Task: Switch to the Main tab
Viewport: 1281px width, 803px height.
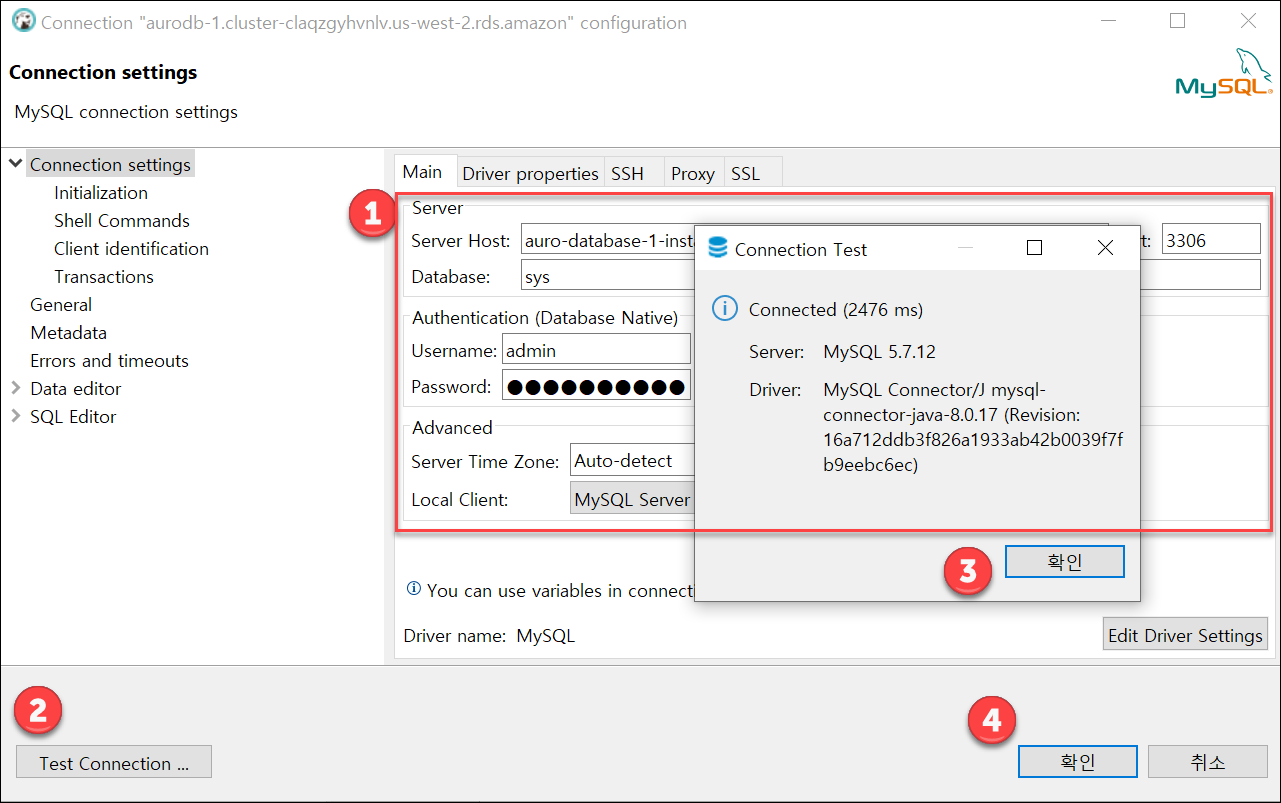Action: pos(422,172)
